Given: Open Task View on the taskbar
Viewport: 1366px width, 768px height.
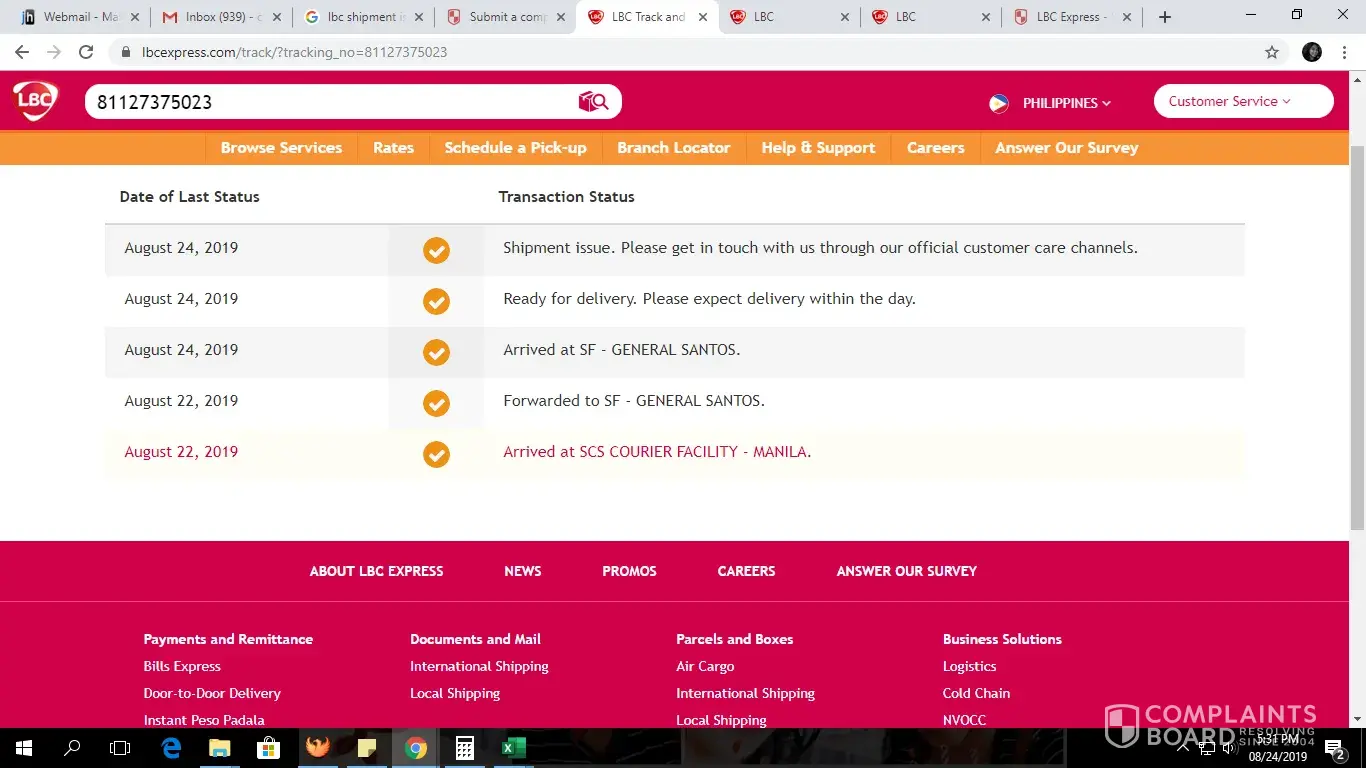Looking at the screenshot, I should (120, 748).
